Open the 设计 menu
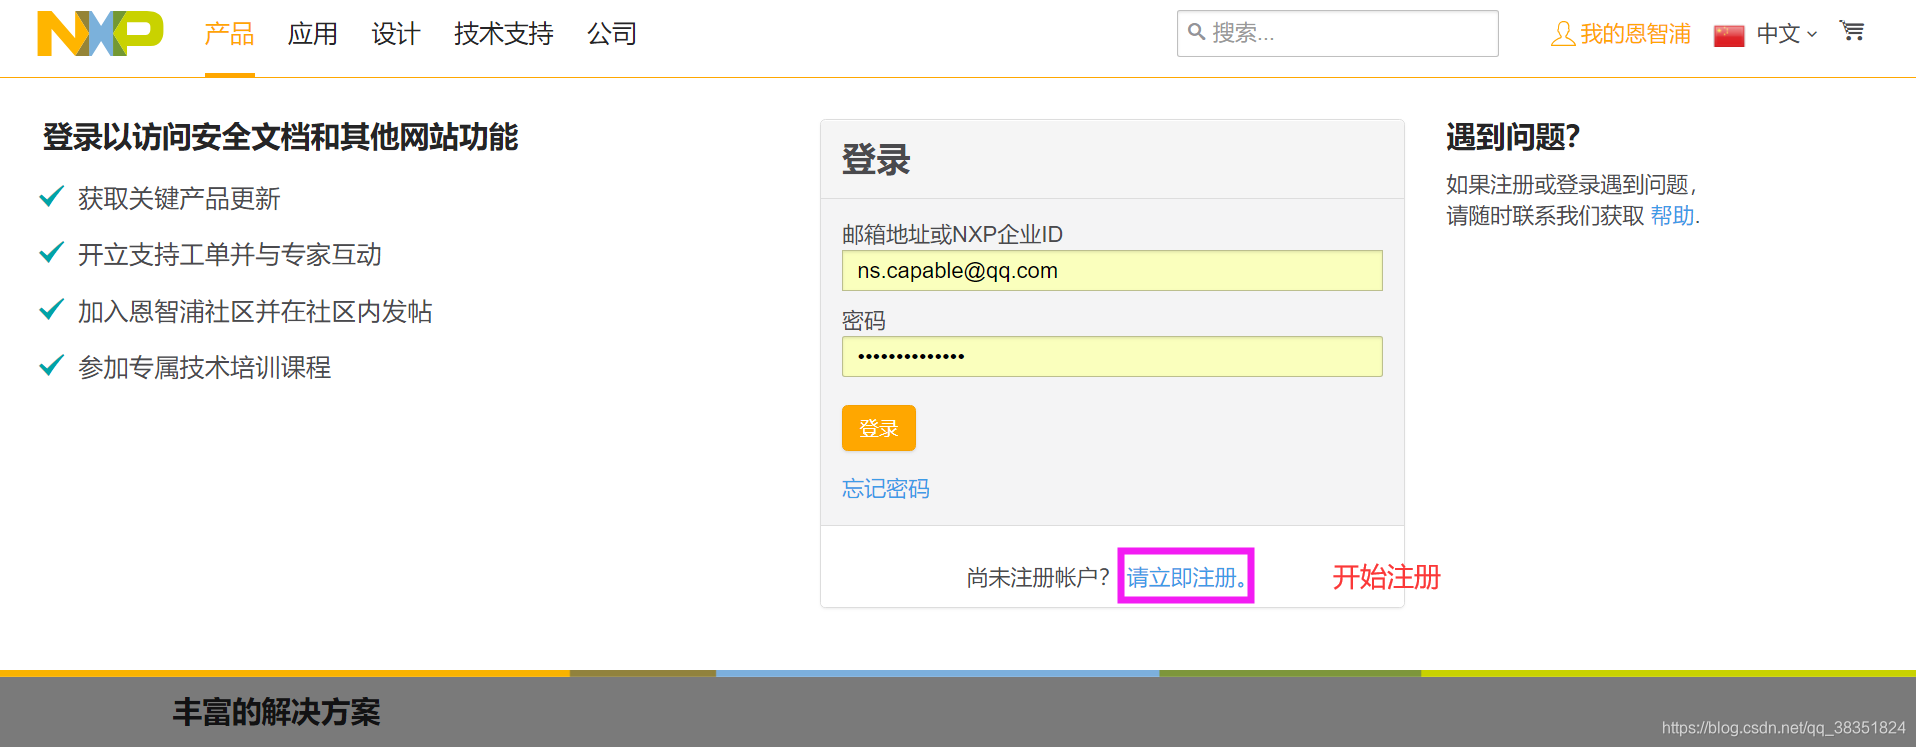Viewport: 1916px width, 747px height. point(395,34)
